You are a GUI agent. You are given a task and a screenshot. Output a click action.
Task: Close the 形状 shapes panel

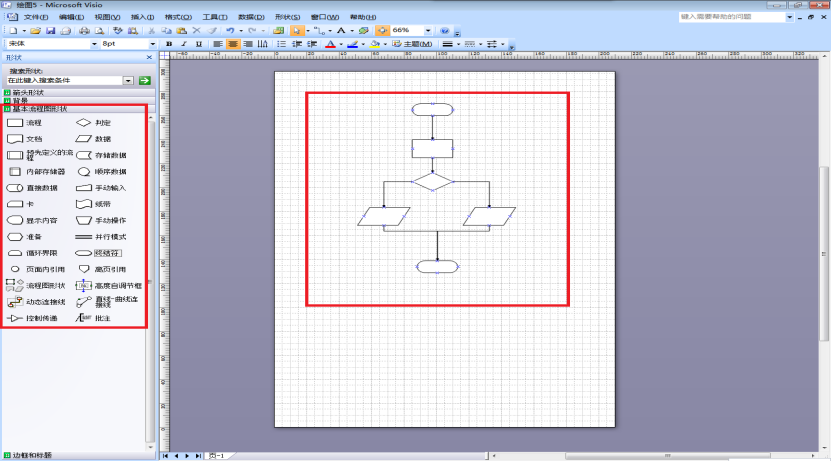(x=149, y=57)
